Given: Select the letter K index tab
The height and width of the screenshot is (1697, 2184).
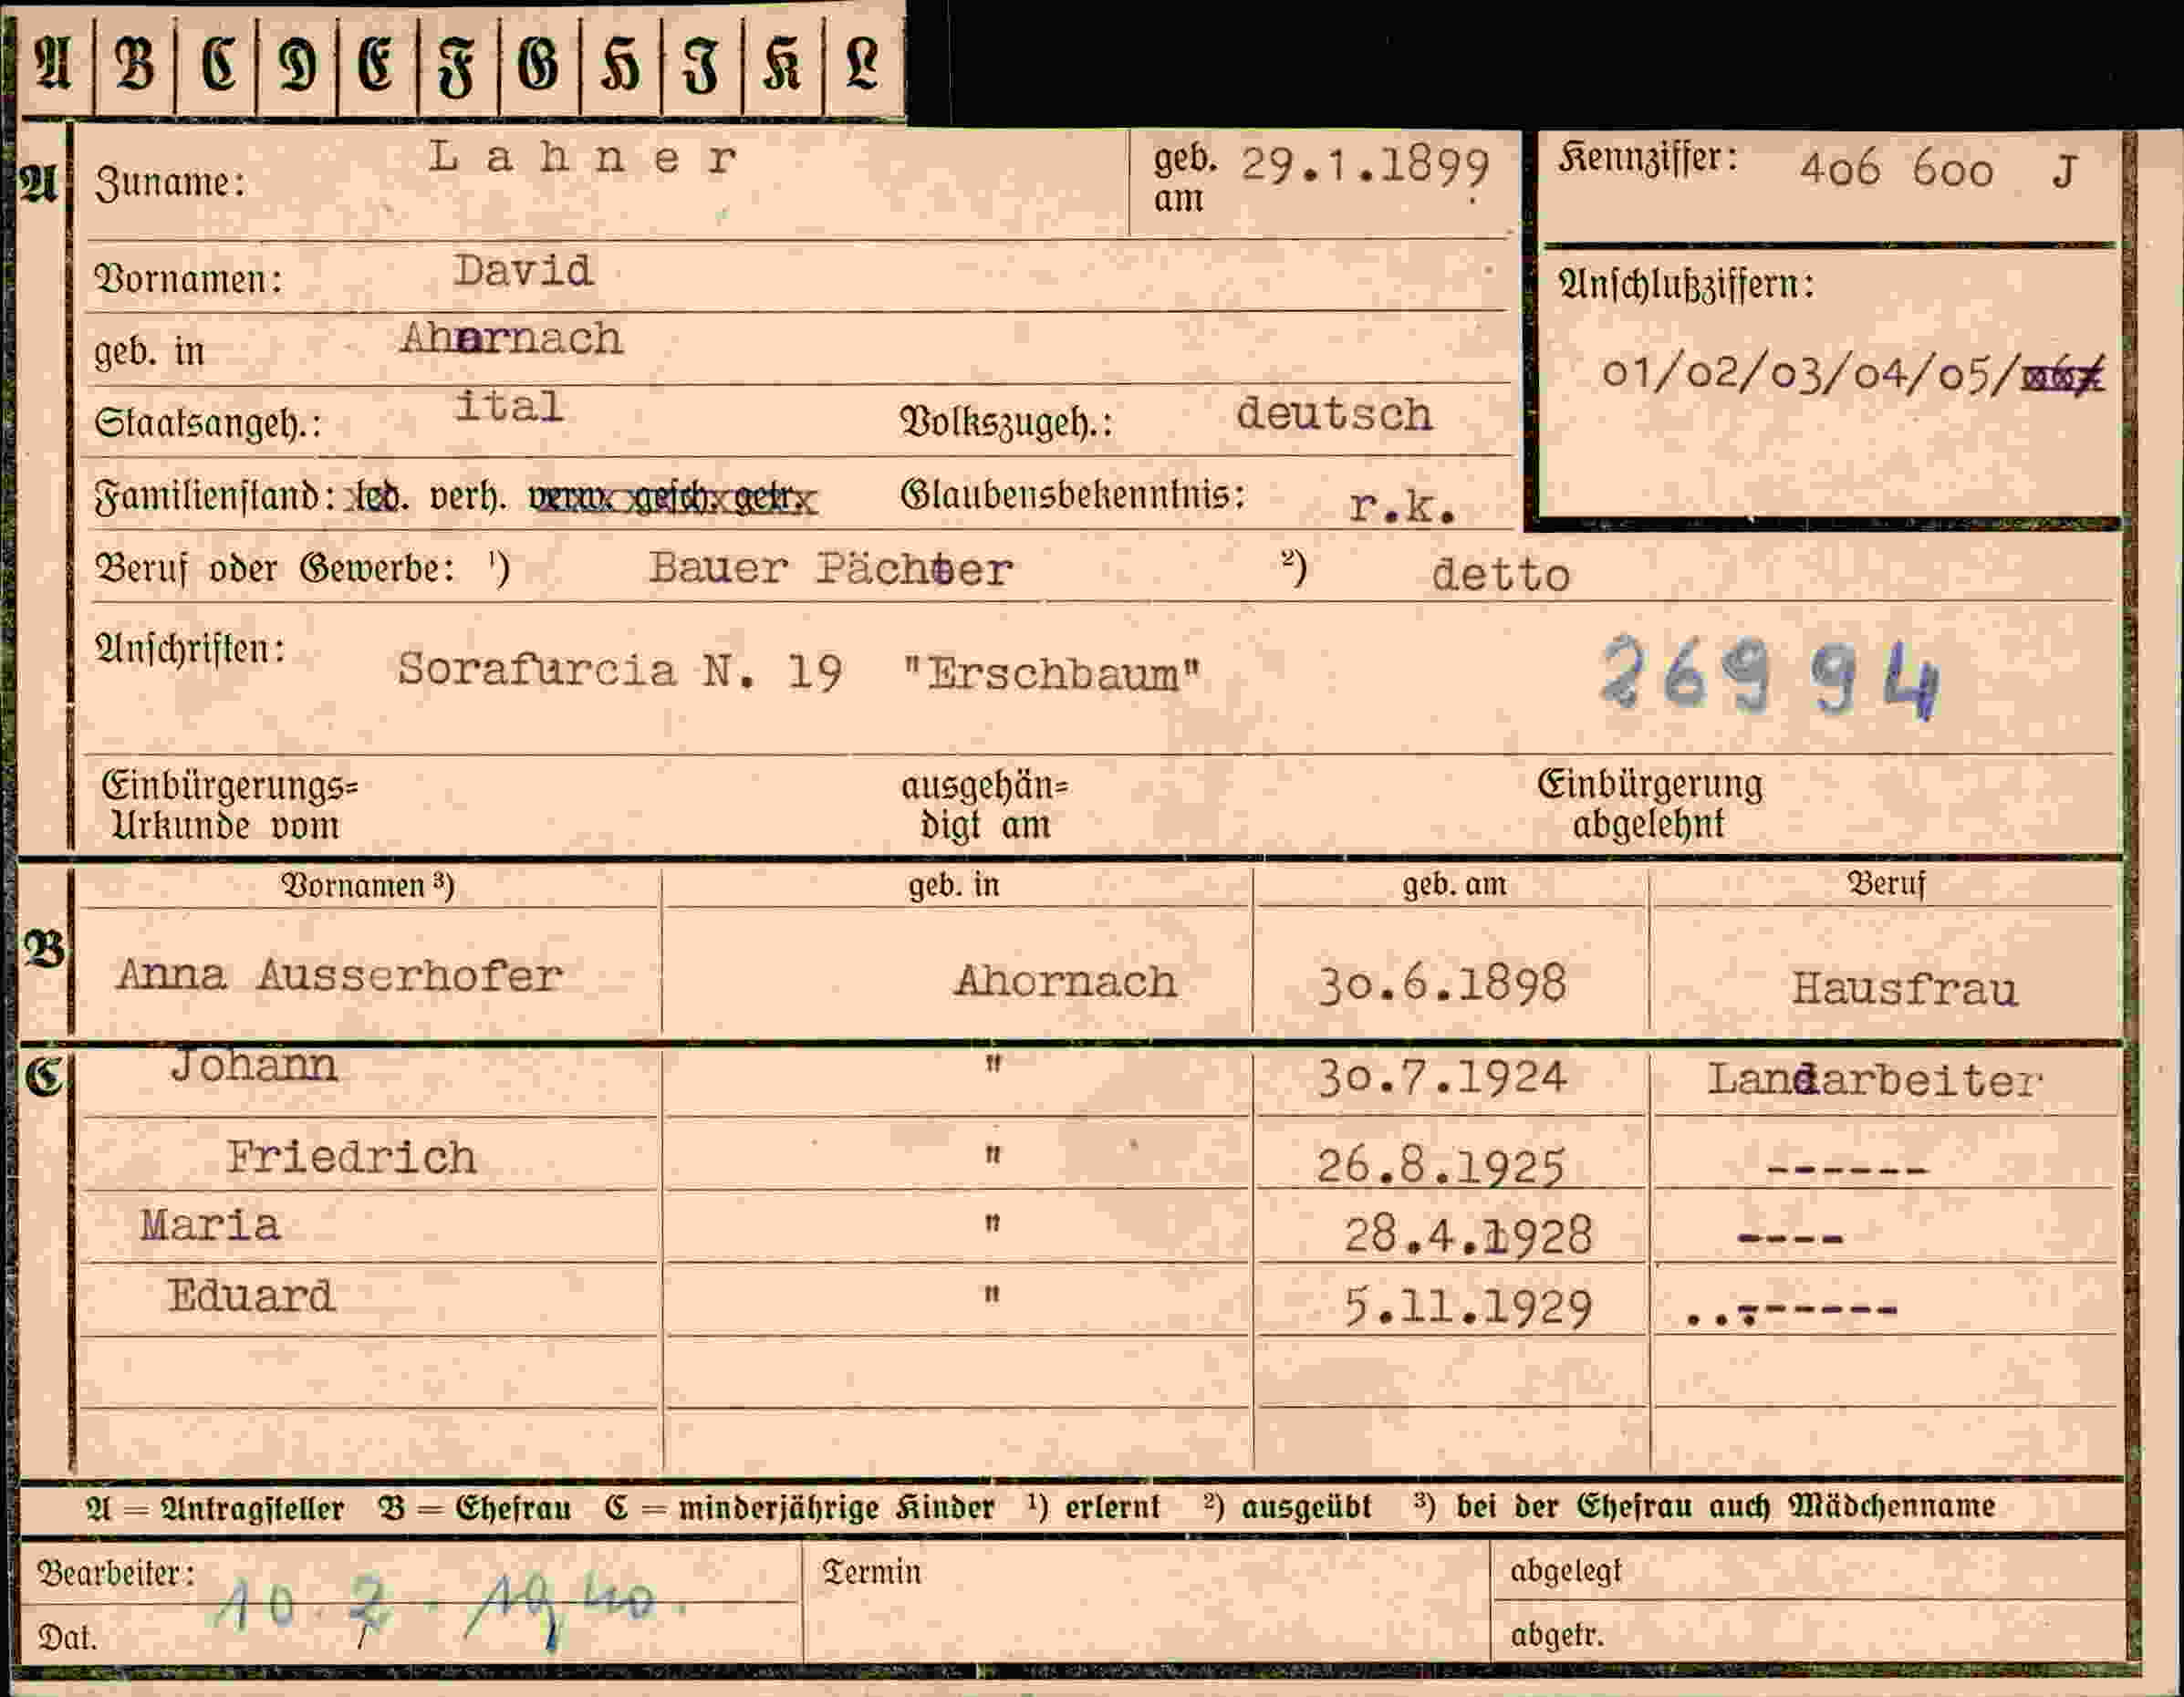Looking at the screenshot, I should point(783,65).
